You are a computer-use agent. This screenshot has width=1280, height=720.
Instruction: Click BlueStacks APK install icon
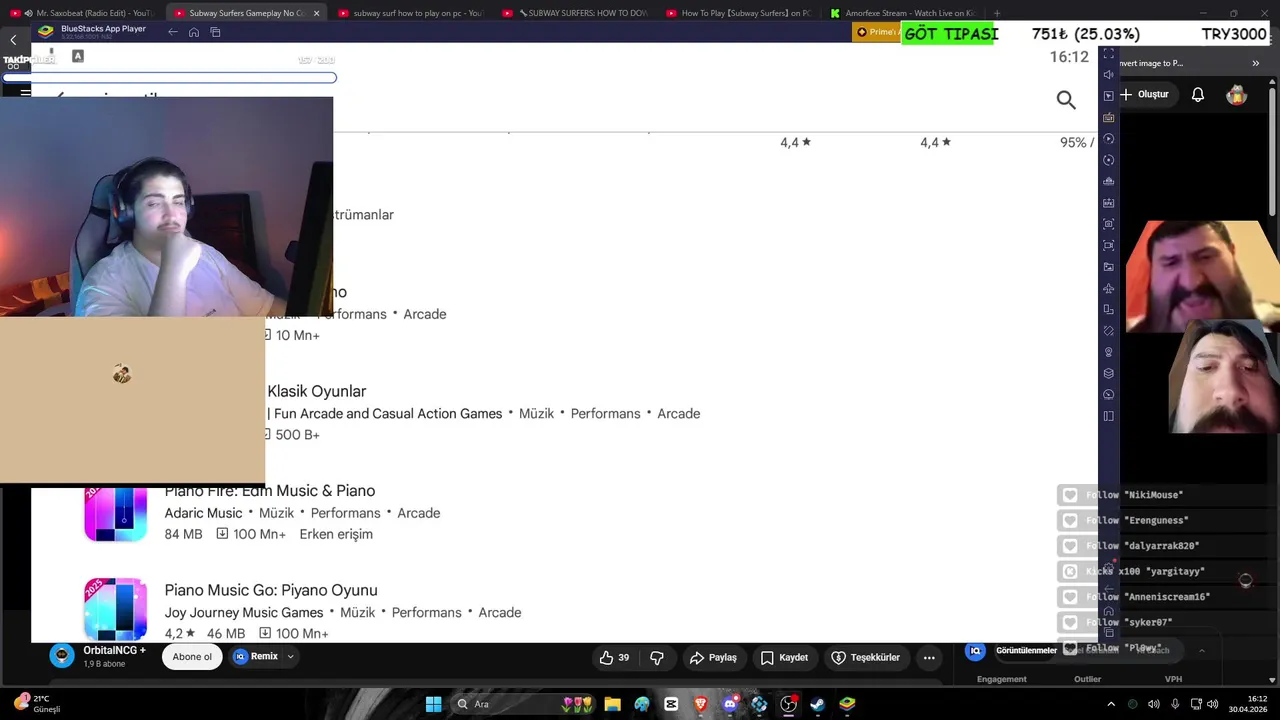click(x=1108, y=203)
